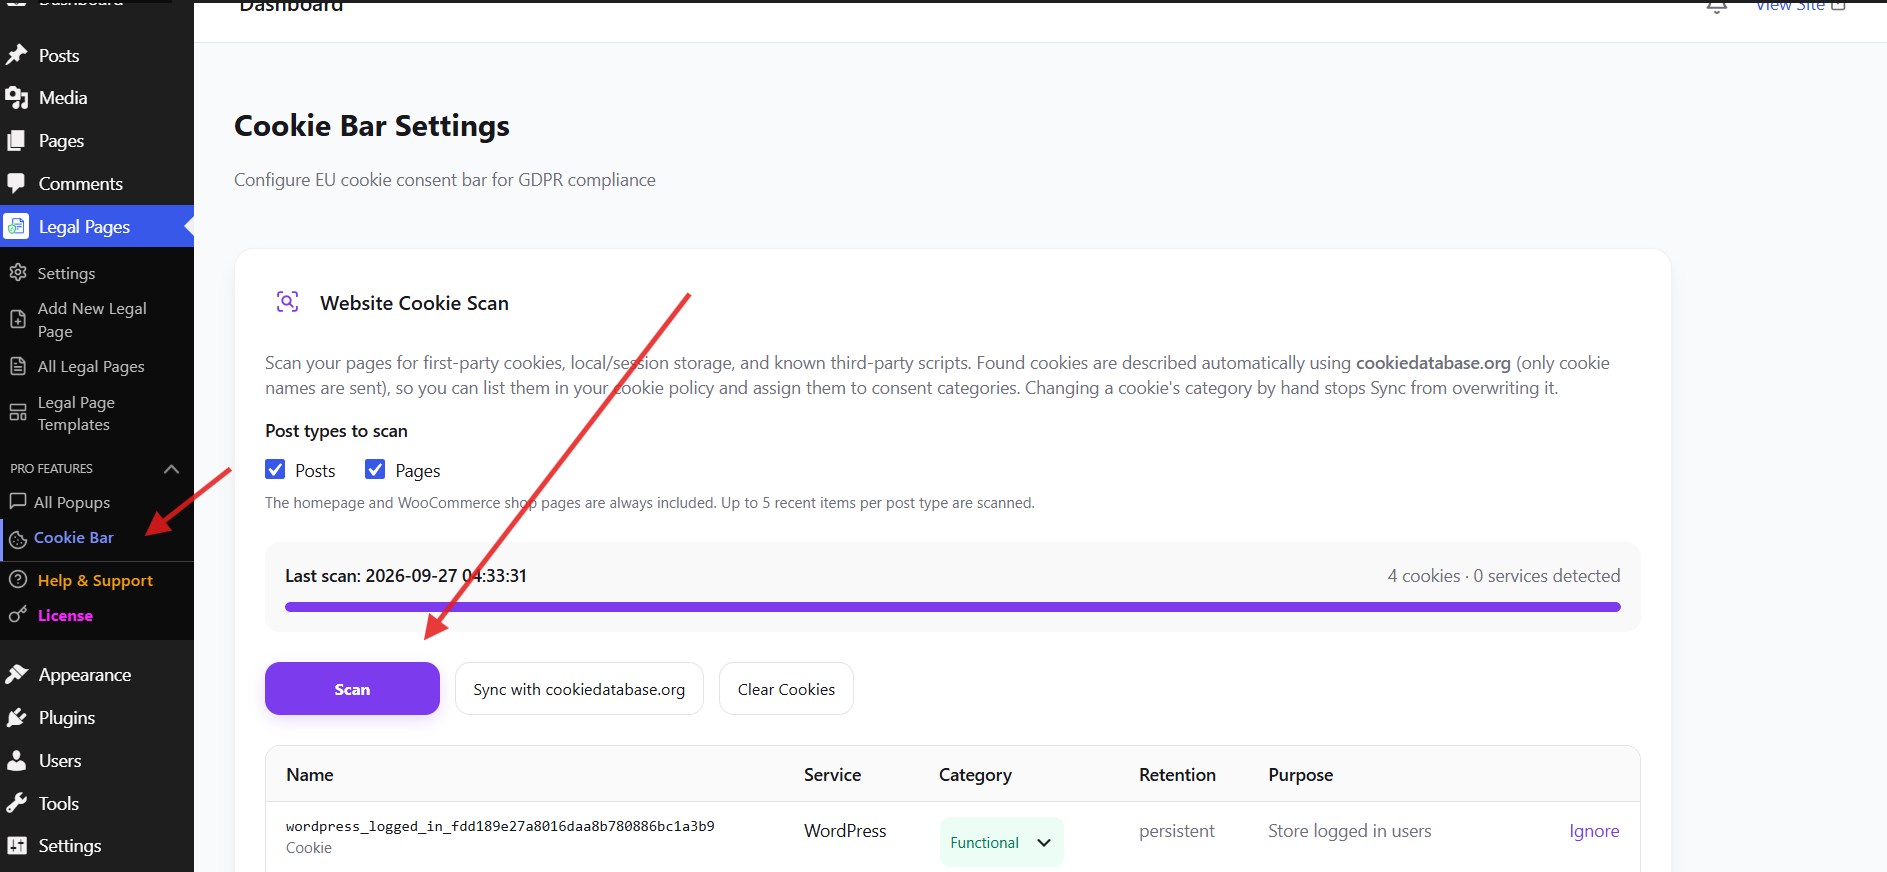Click the Media icon in sidebar
The image size is (1887, 872).
[x=16, y=98]
